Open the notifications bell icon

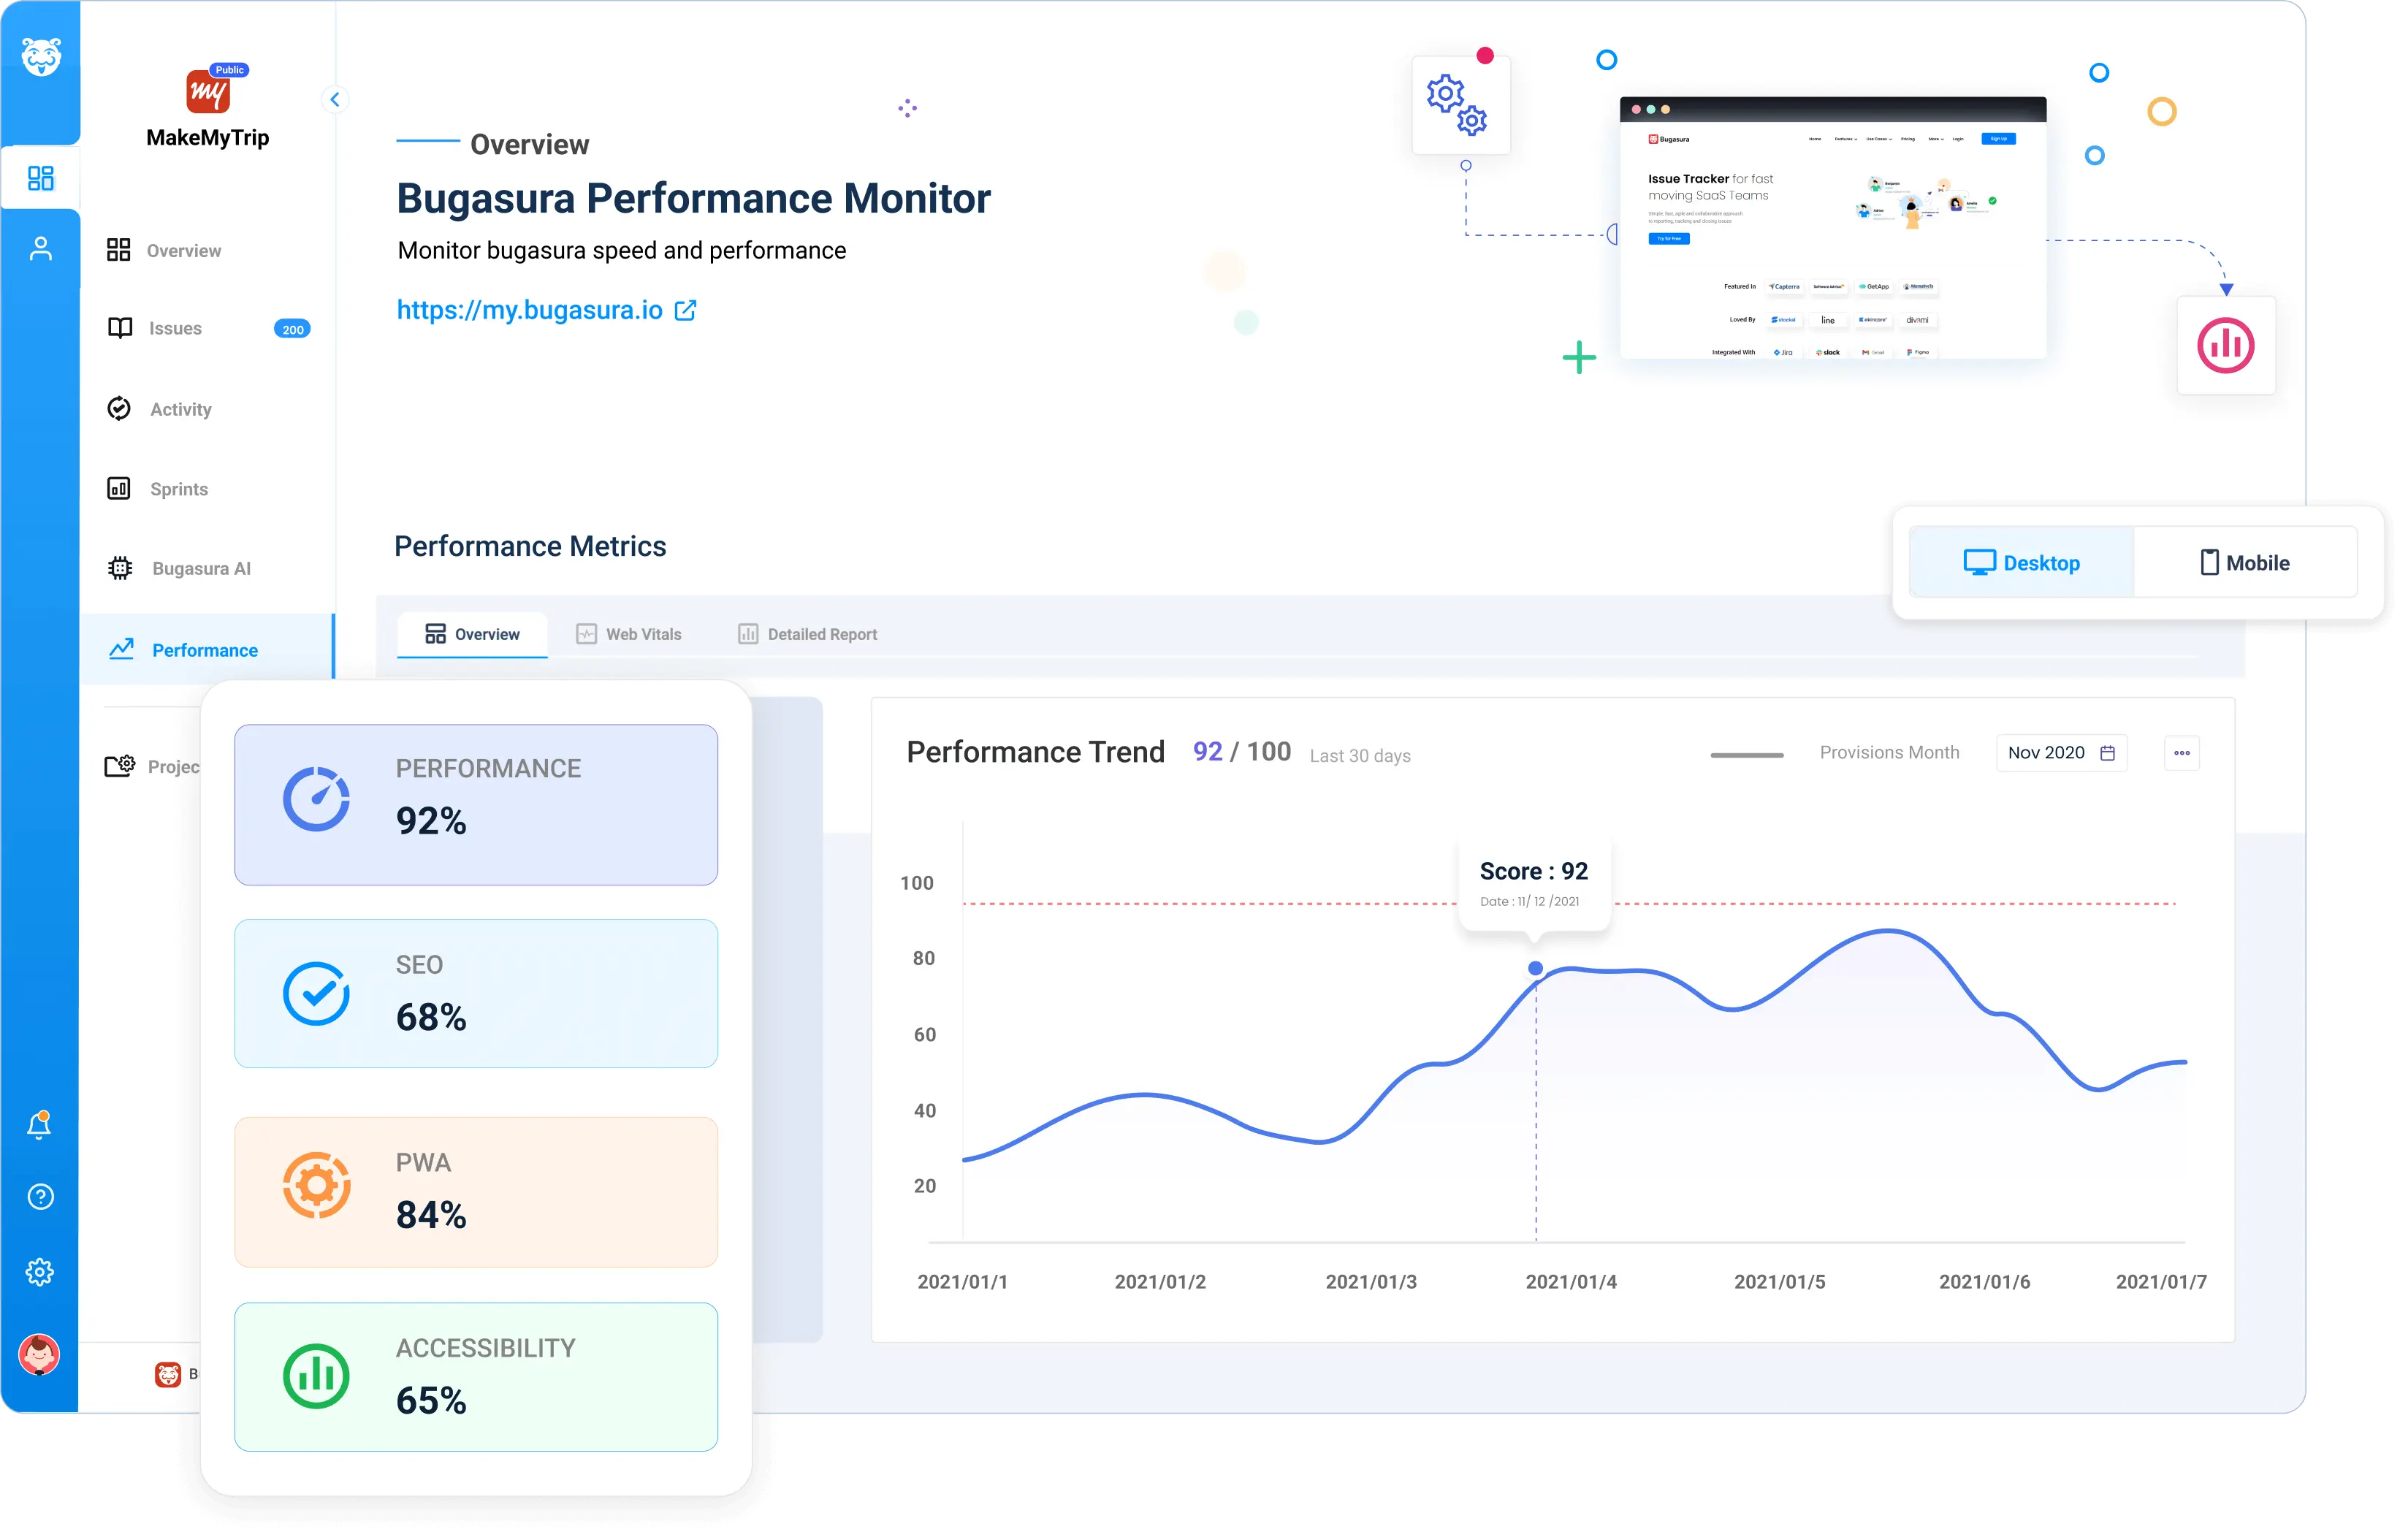tap(40, 1124)
